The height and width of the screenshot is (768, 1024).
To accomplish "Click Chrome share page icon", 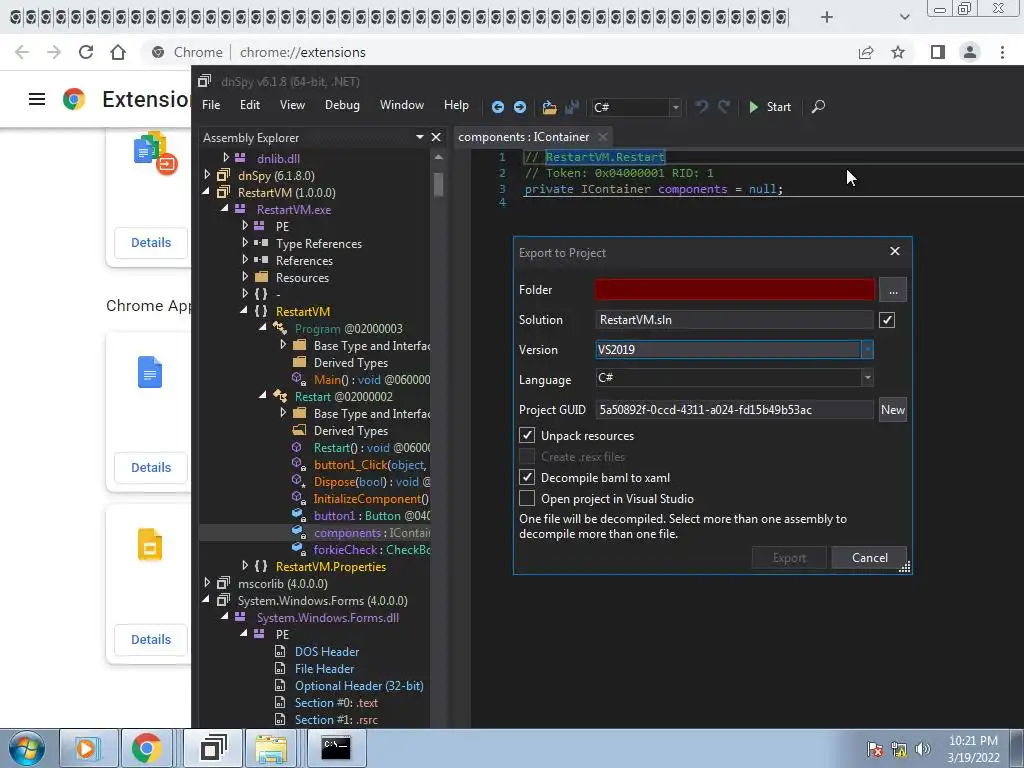I will point(866,52).
